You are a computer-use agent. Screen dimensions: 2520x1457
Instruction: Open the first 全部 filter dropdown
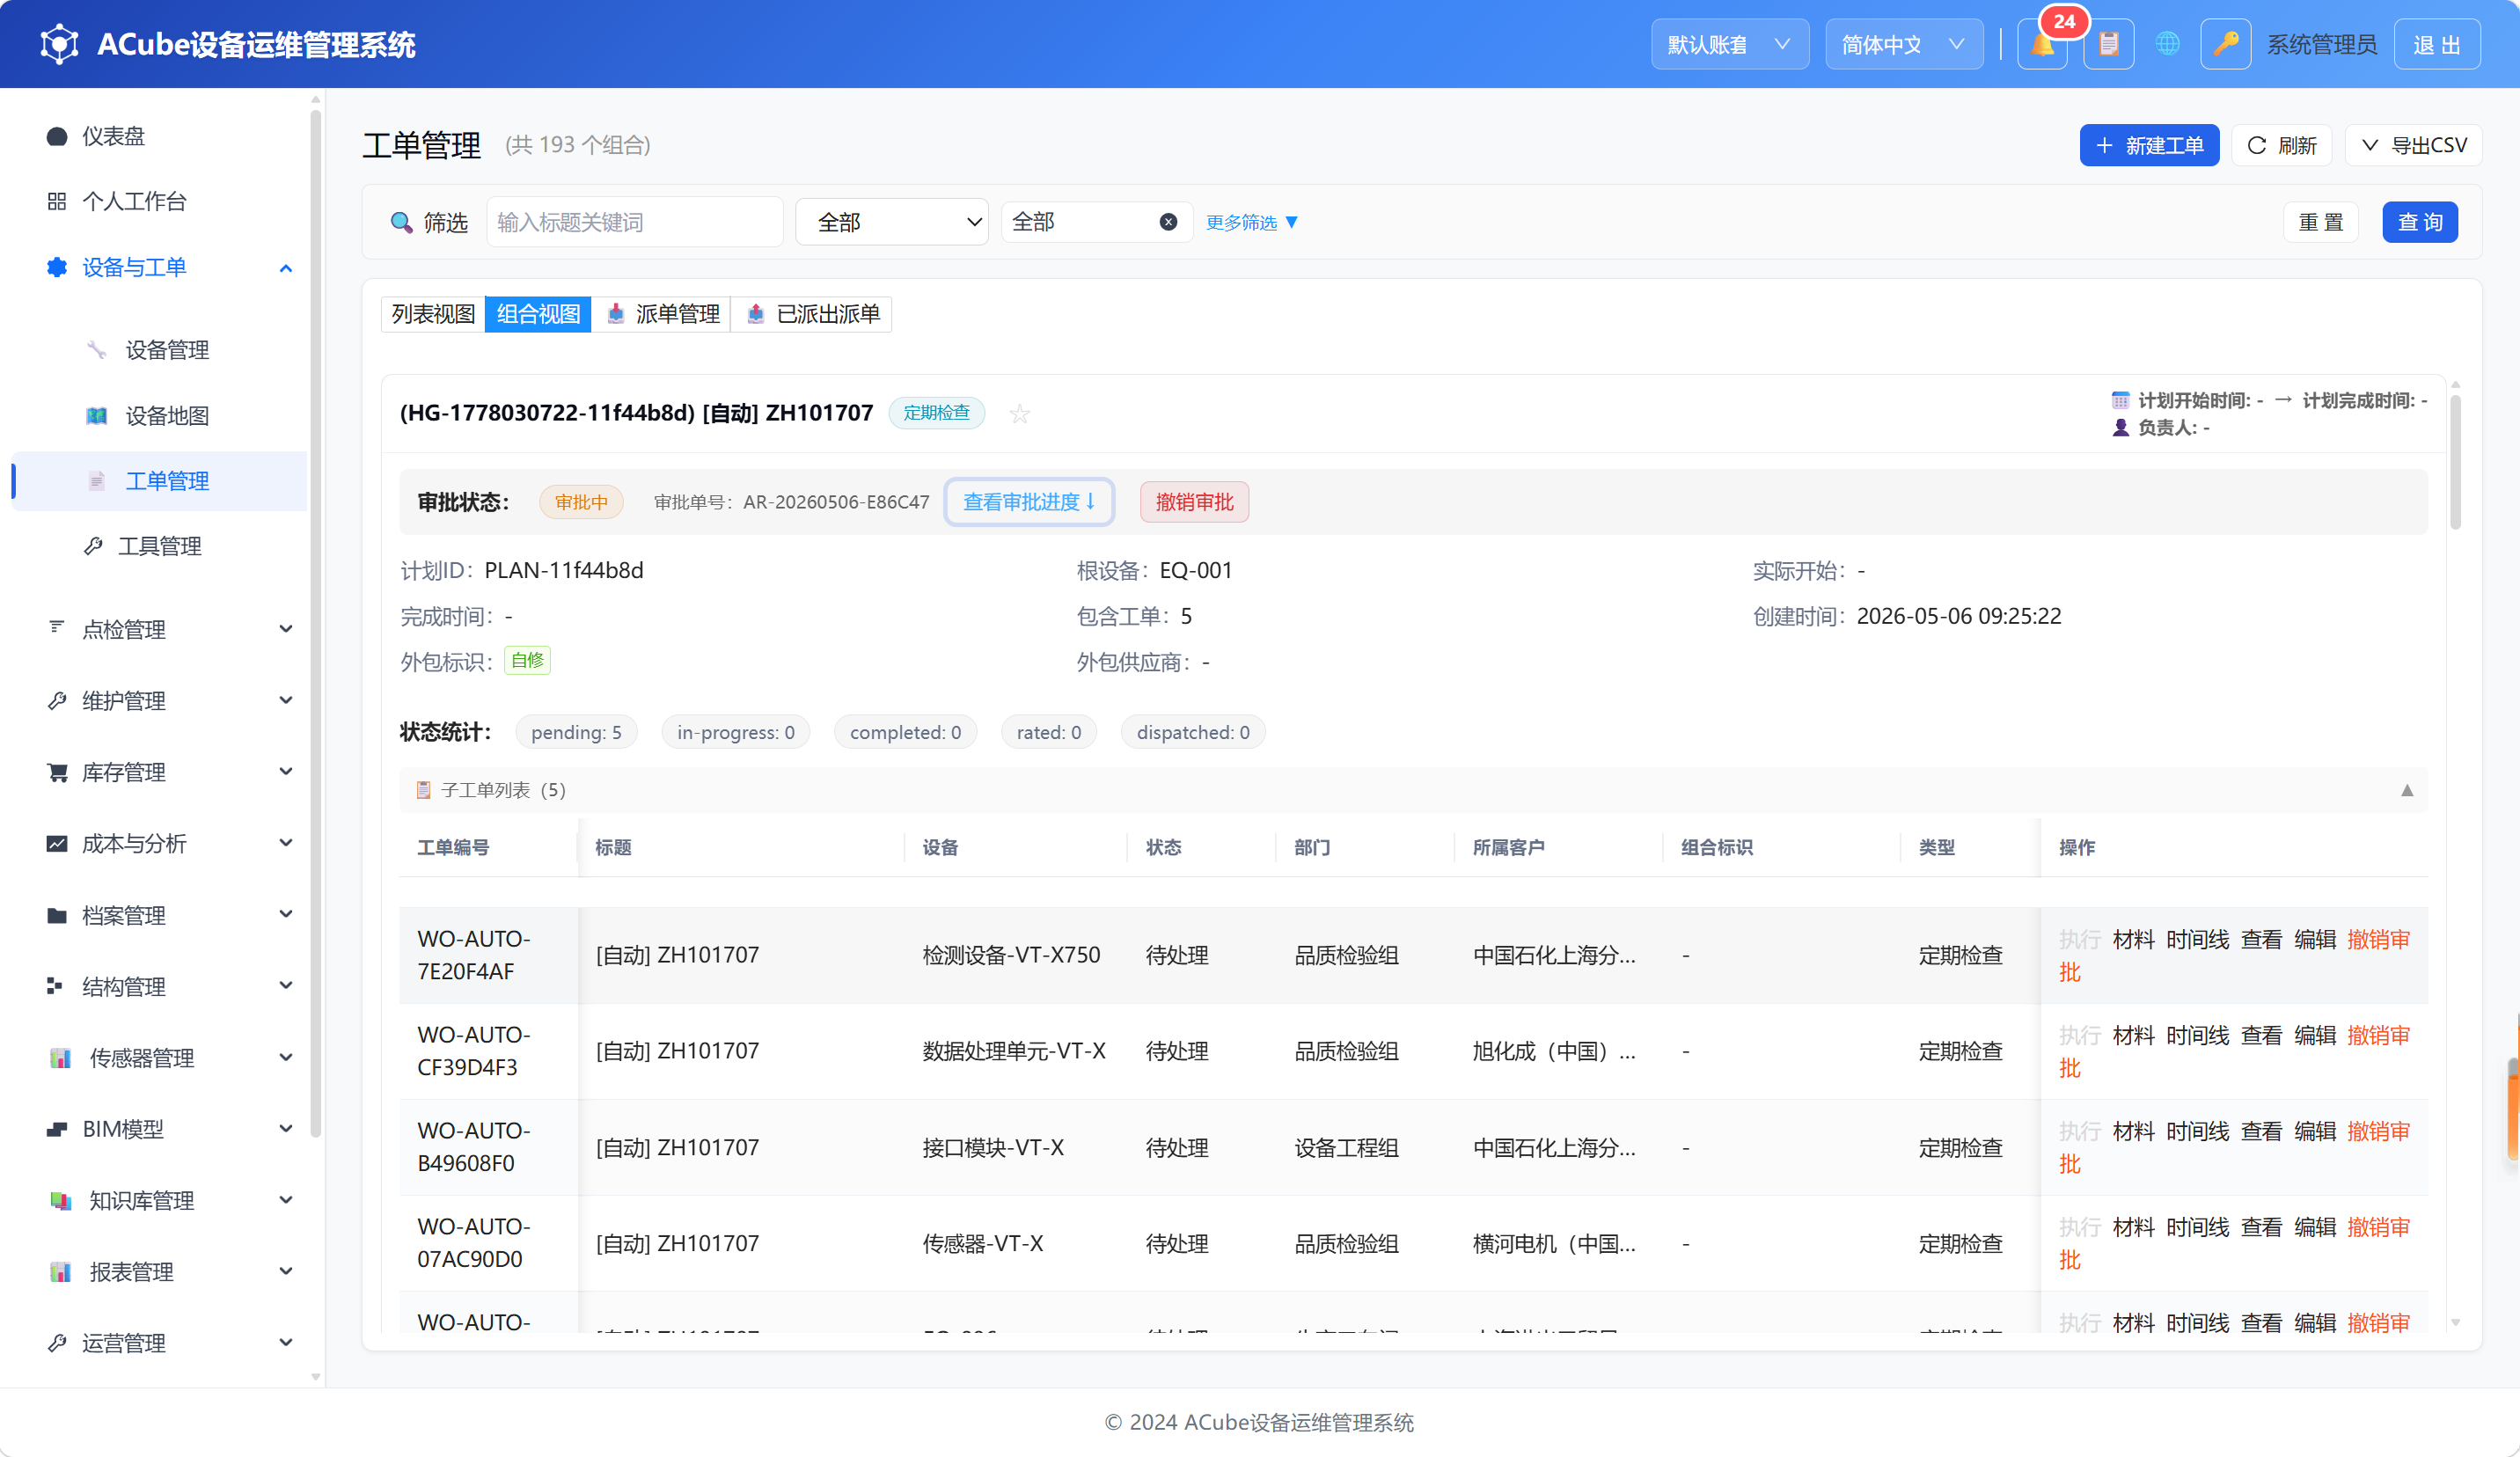click(x=891, y=222)
